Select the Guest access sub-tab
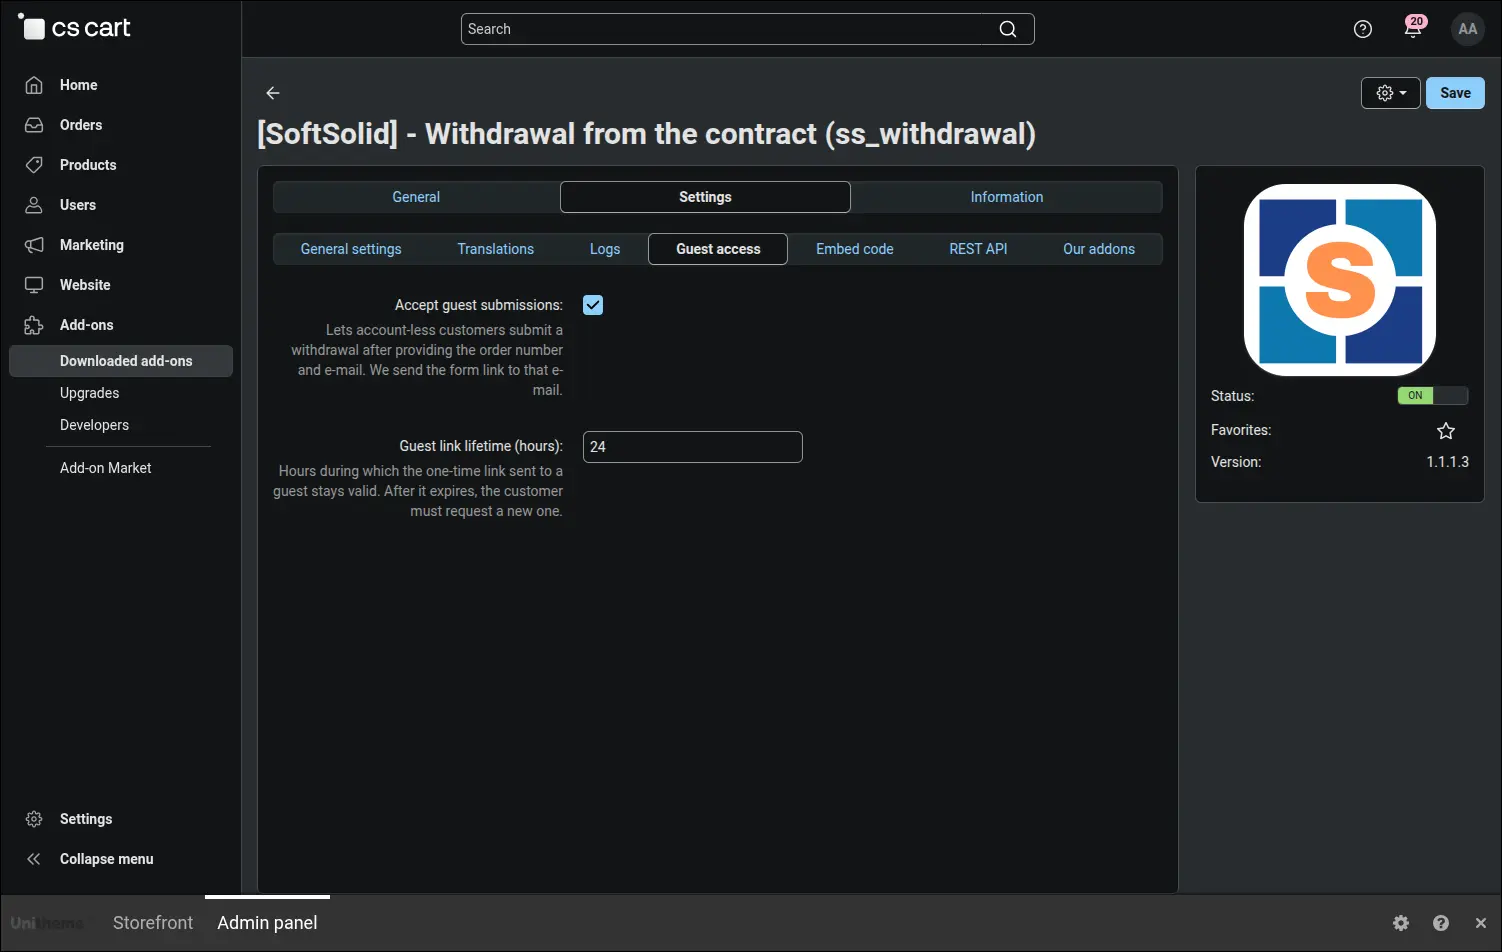Viewport: 1502px width, 952px height. (718, 249)
